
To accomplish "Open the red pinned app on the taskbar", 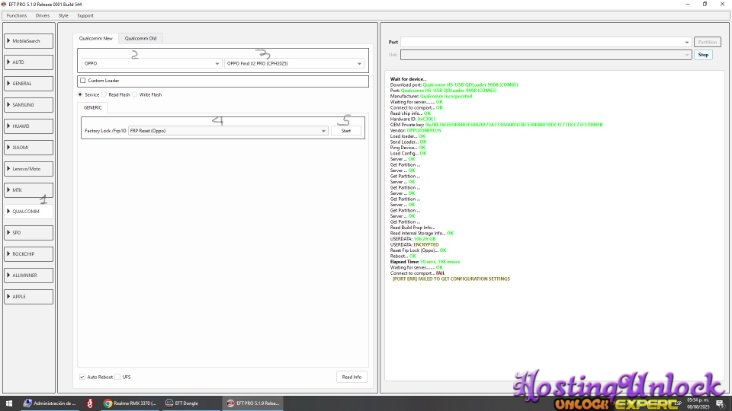I will 90,403.
